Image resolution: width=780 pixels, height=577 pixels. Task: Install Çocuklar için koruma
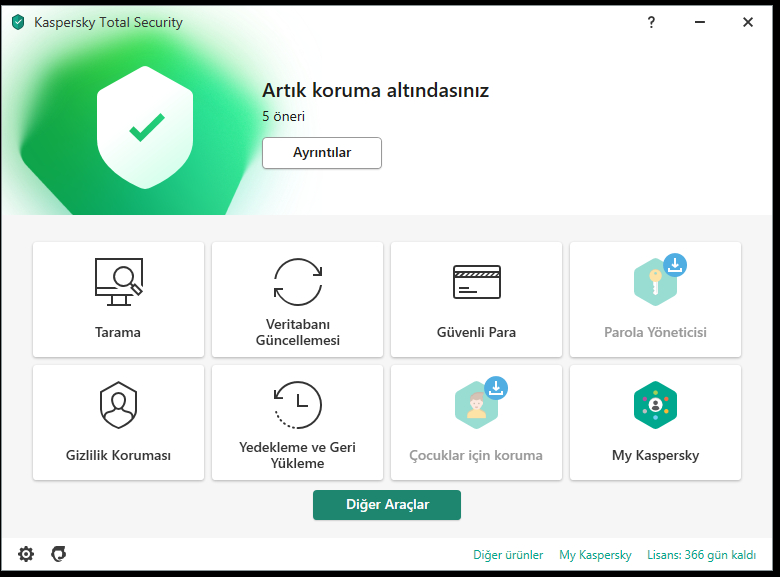click(477, 422)
